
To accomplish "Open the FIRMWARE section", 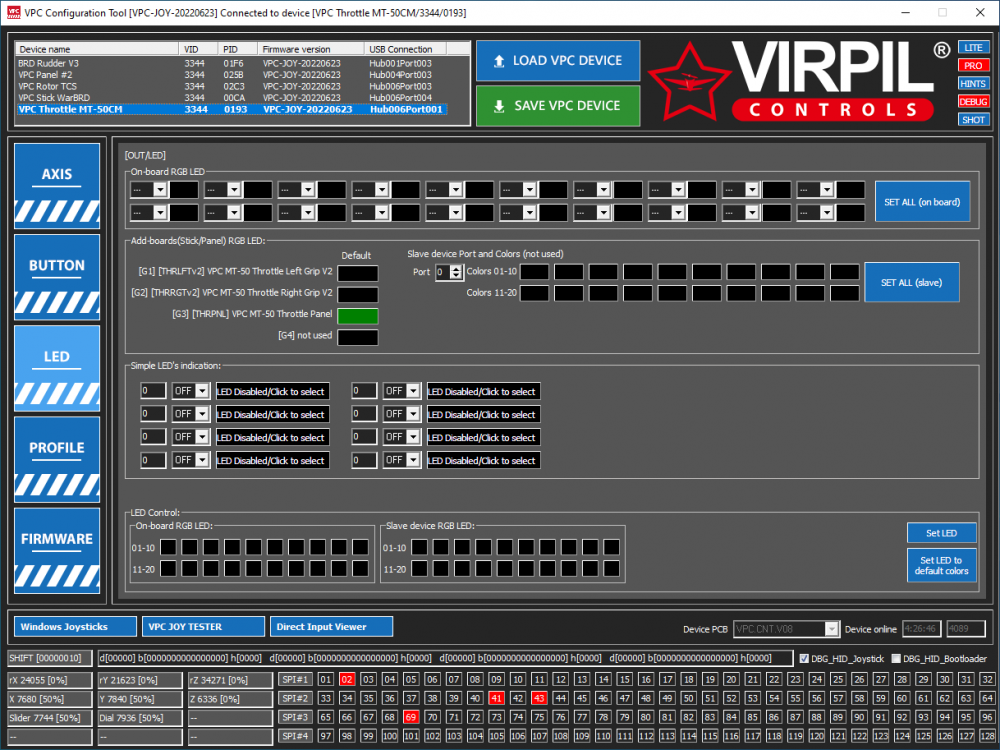I will click(57, 550).
